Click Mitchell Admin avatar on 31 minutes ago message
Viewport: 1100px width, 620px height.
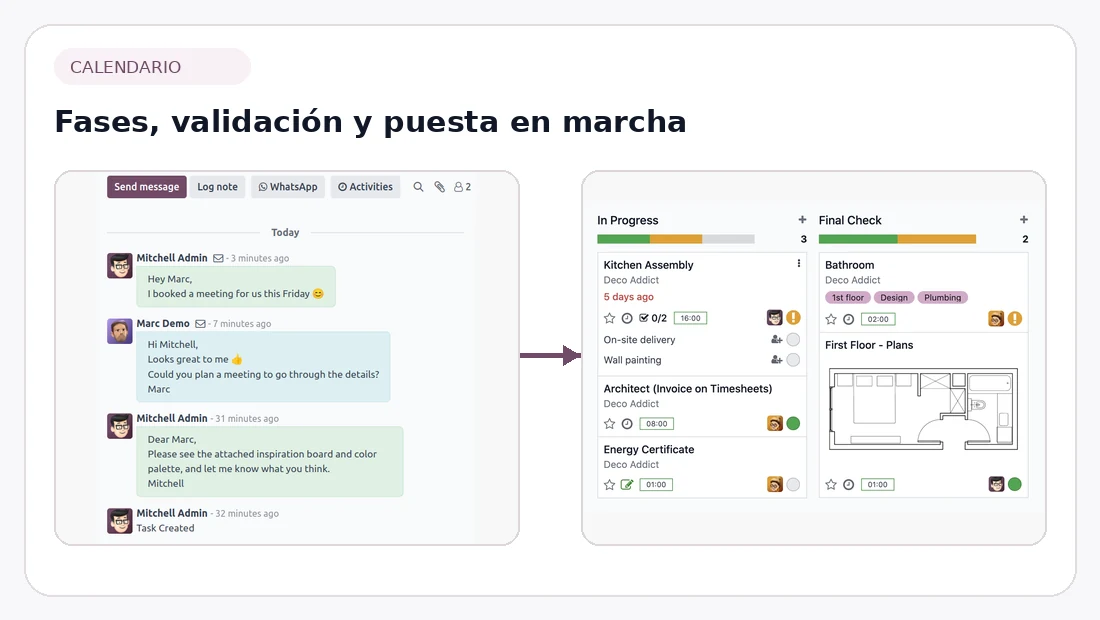pyautogui.click(x=120, y=426)
